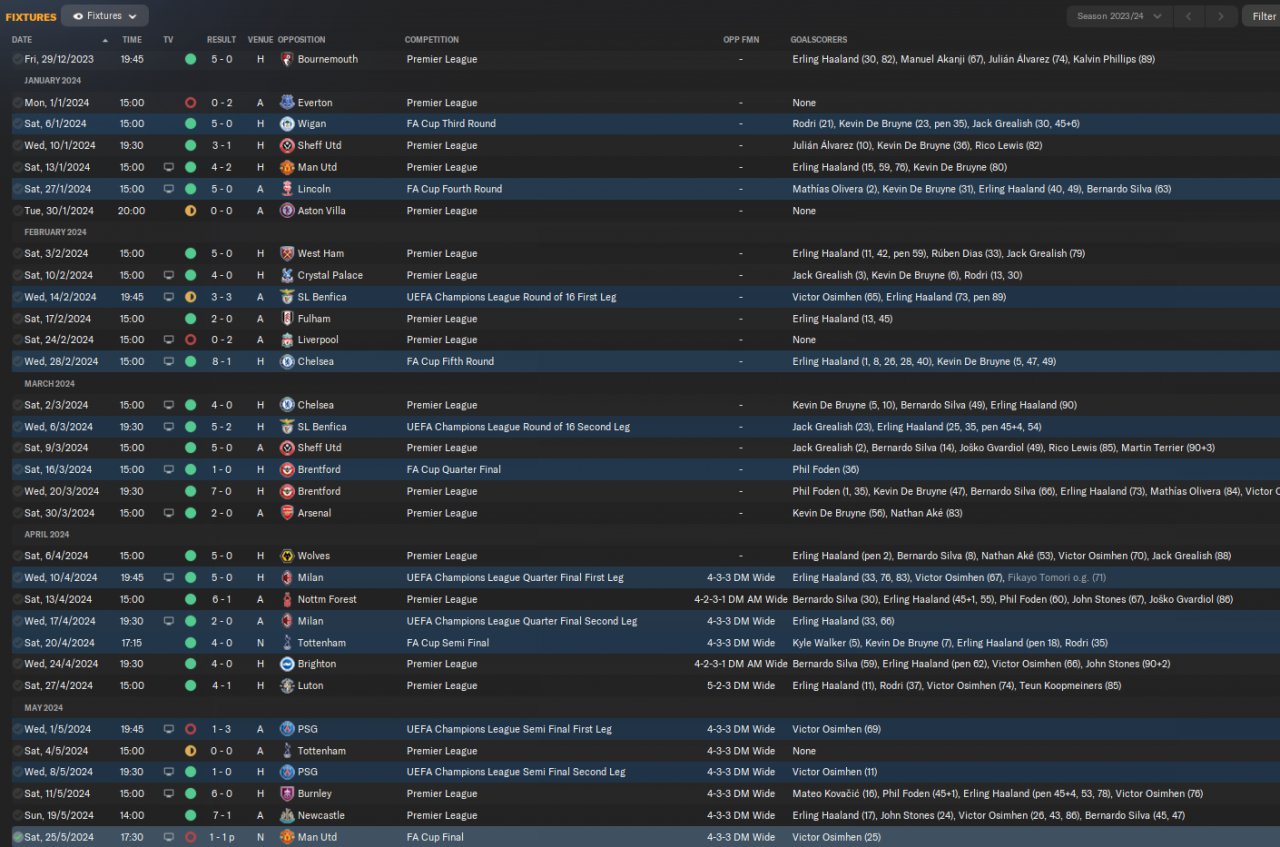Click Brentford badge on 20/3/2024 row

[x=287, y=492]
